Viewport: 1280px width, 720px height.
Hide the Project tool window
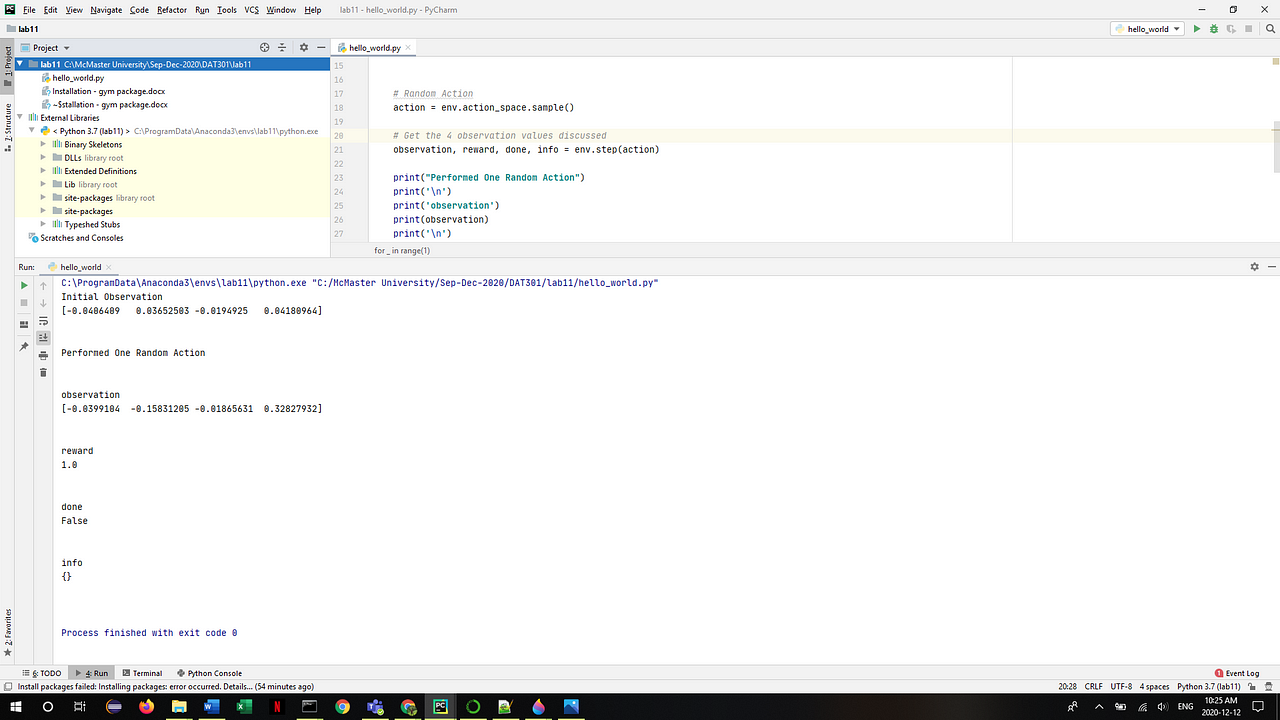click(320, 47)
